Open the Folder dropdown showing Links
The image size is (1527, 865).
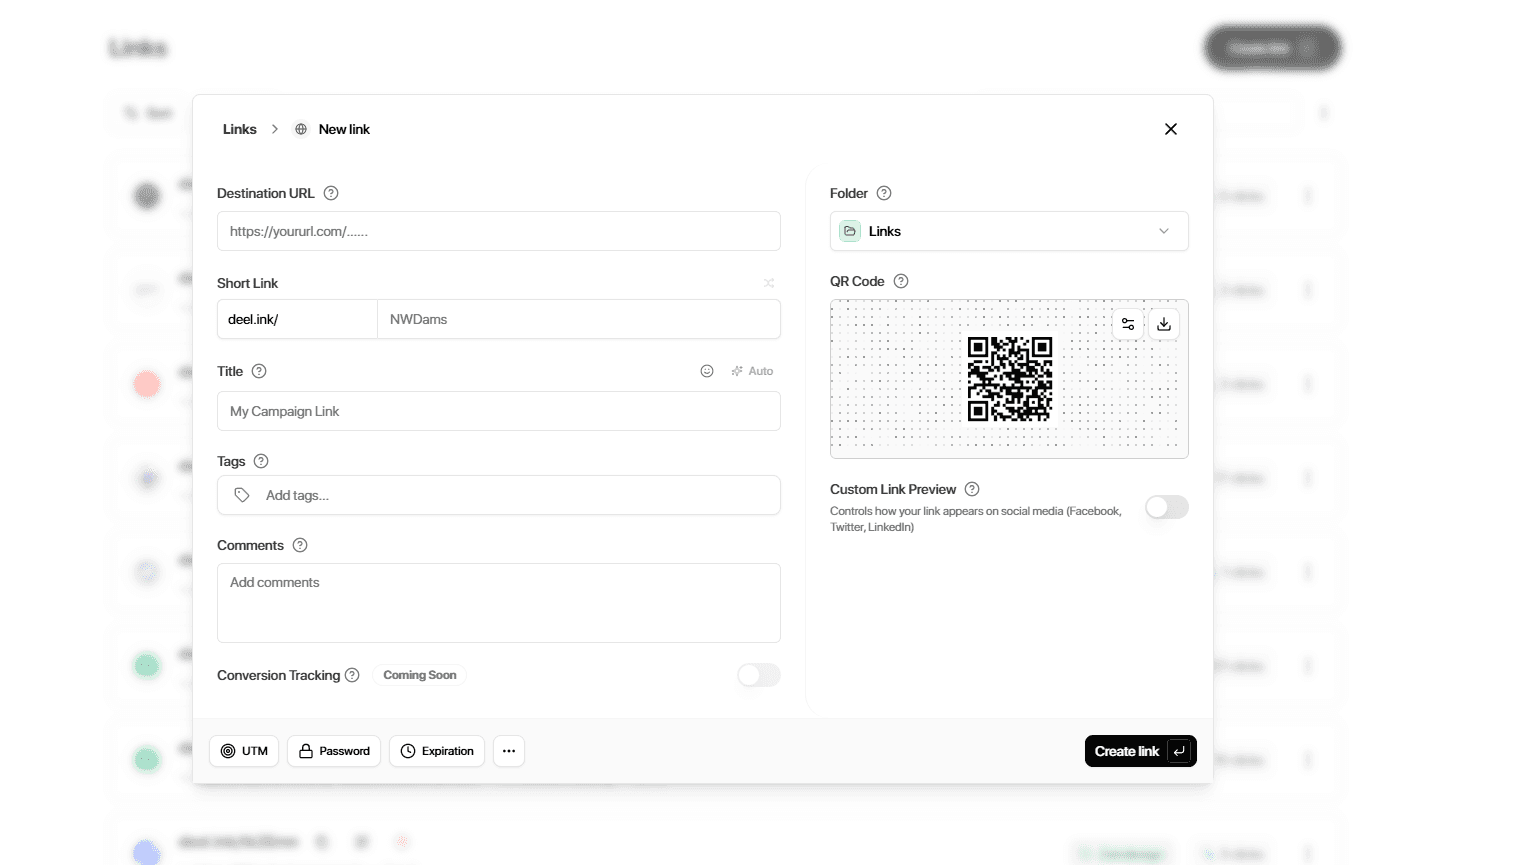1008,231
